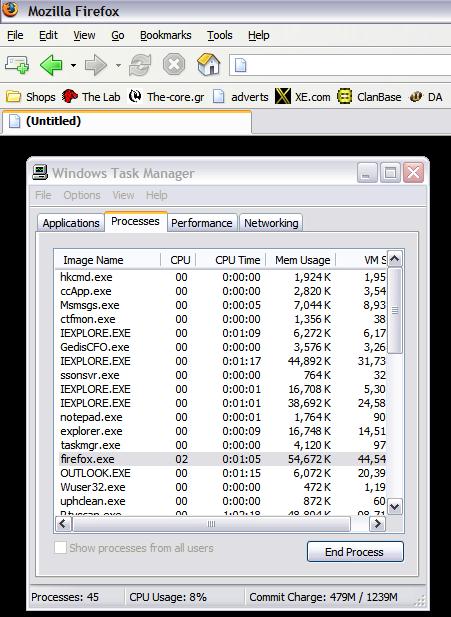Click the horizontal scrollbar thumb

211,524
